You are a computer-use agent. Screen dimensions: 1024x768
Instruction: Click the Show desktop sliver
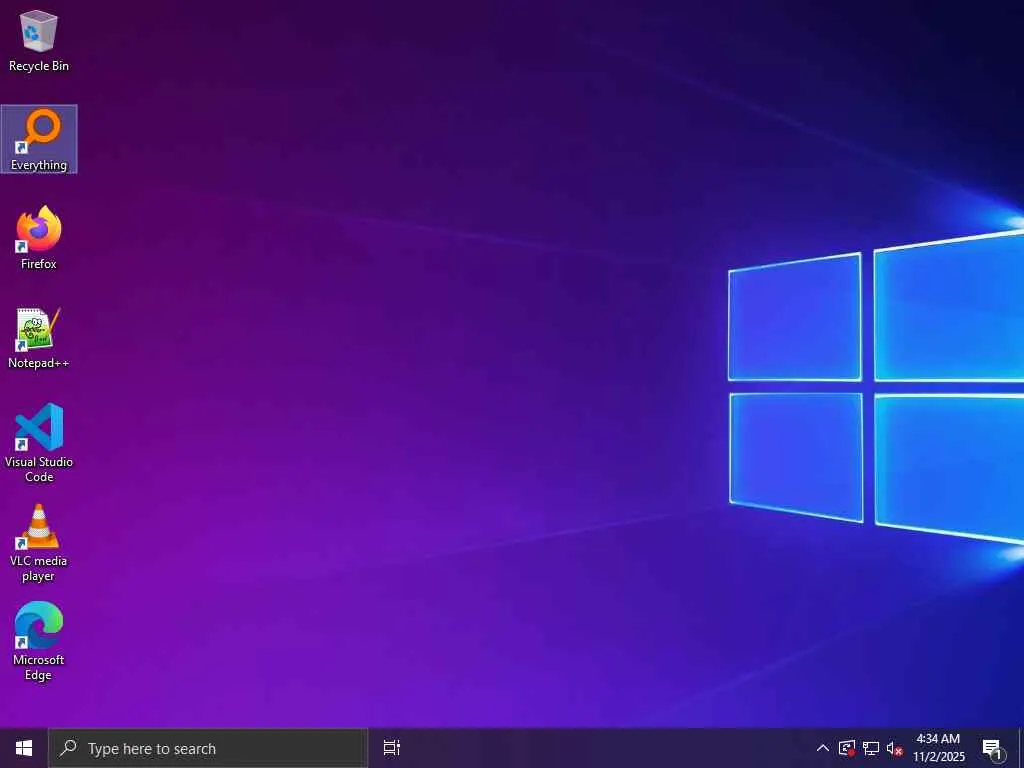tap(1021, 748)
